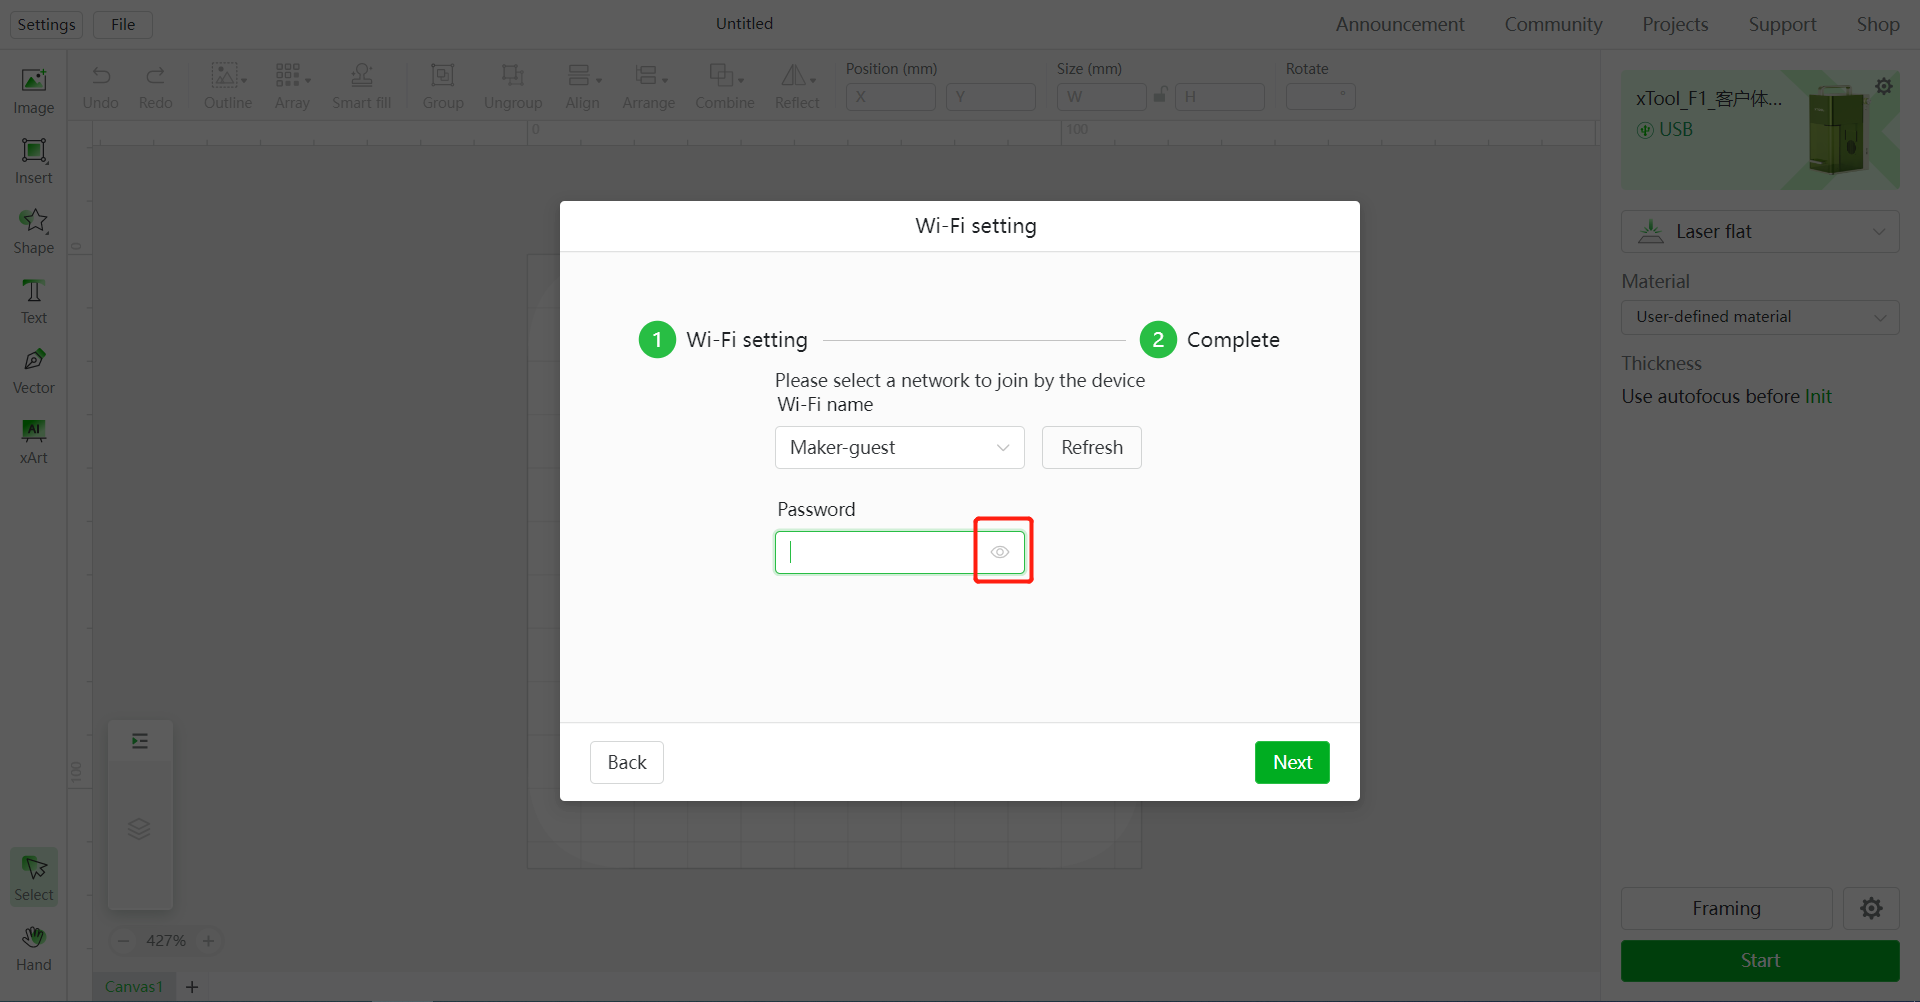Add a new canvas tab
This screenshot has height=1002, width=1920.
(x=192, y=987)
